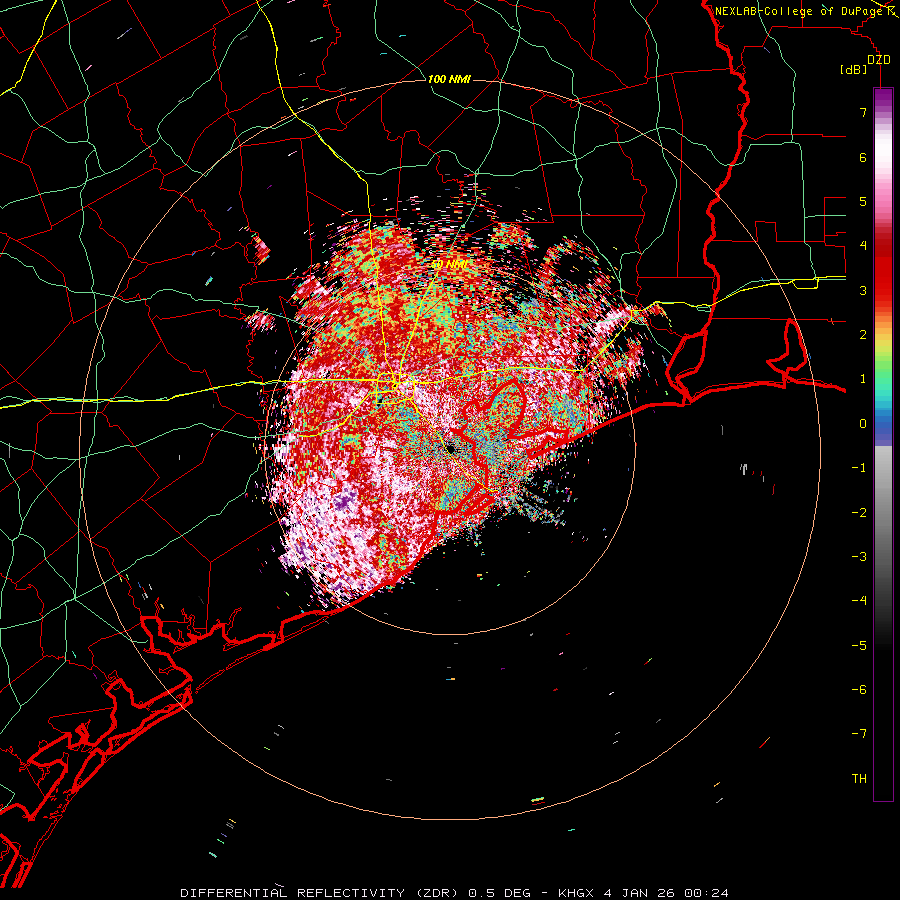Pick the red 3 dB color bar segment

(883, 290)
